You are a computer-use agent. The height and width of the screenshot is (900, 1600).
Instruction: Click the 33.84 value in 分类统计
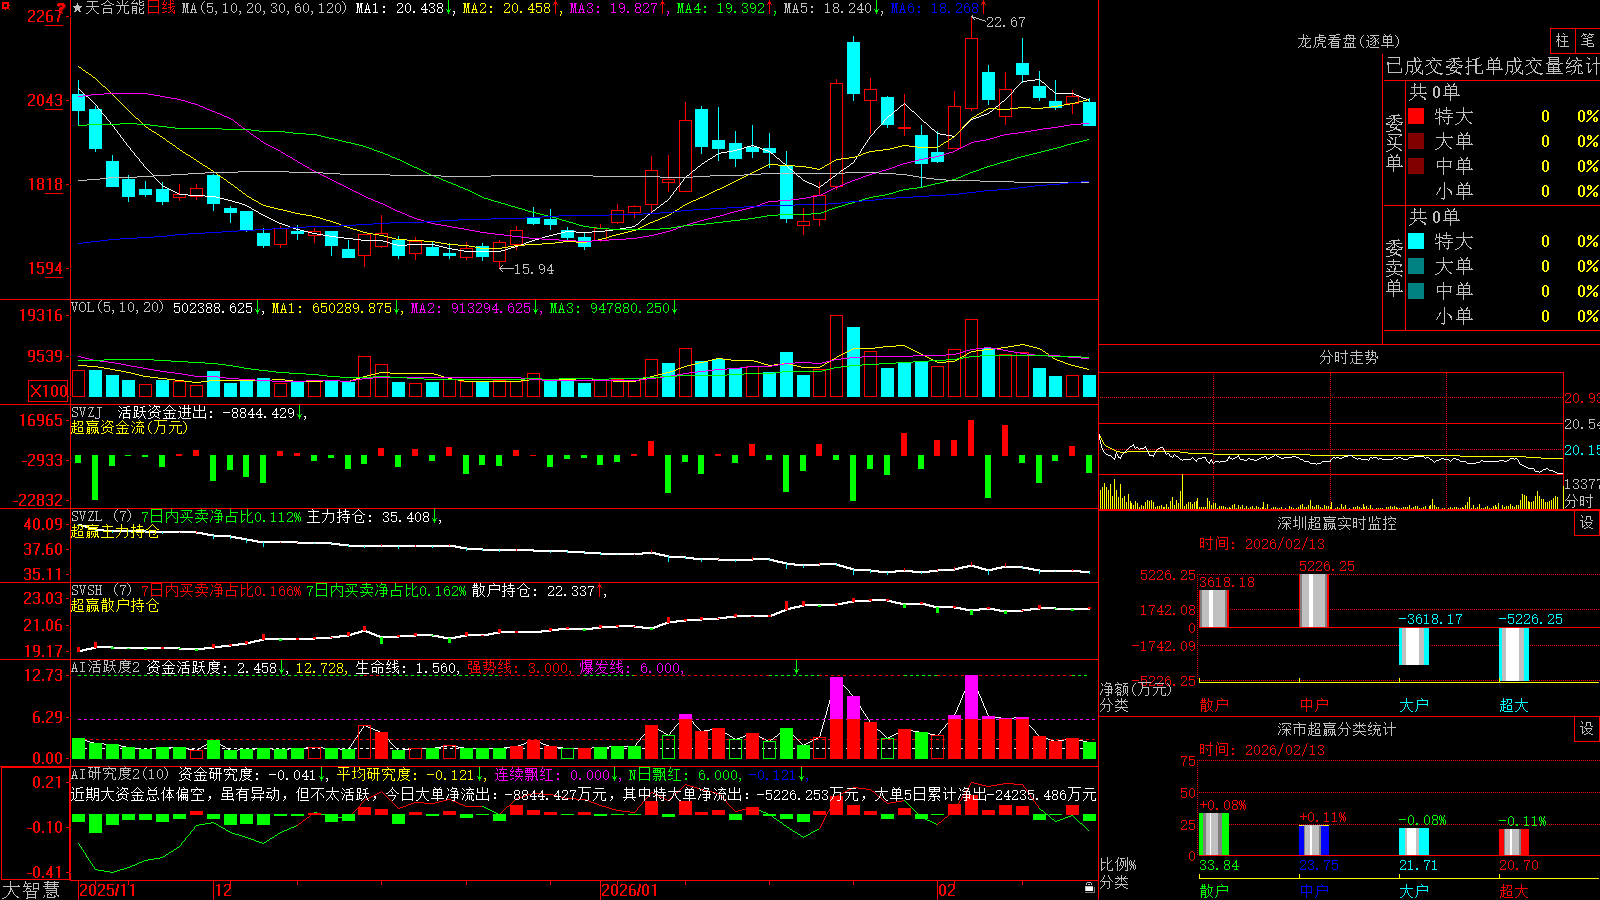click(1219, 865)
